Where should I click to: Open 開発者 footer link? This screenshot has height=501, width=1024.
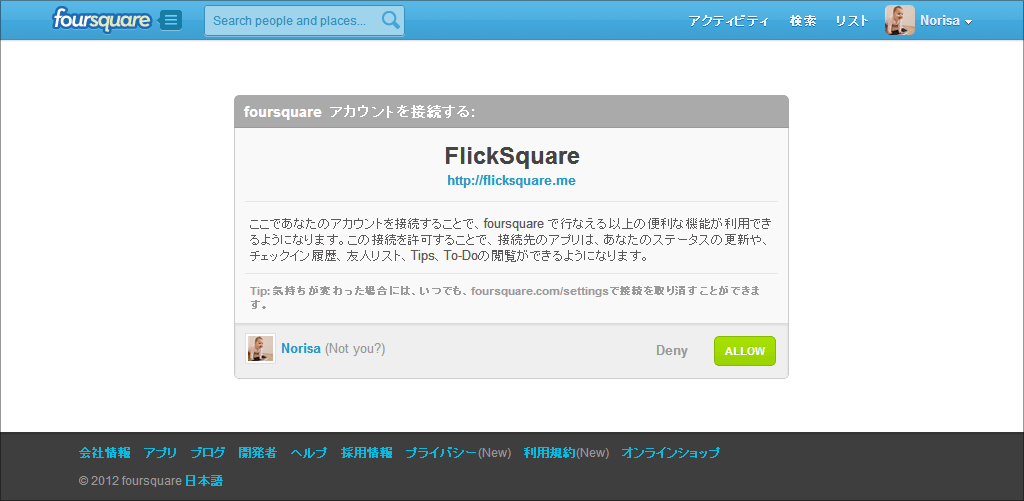257,453
